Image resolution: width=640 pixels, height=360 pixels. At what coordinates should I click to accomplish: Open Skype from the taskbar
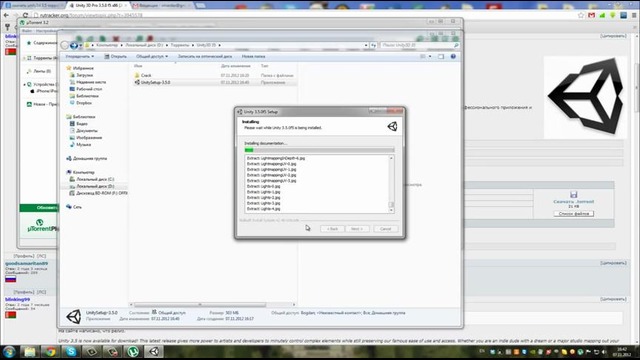71,352
